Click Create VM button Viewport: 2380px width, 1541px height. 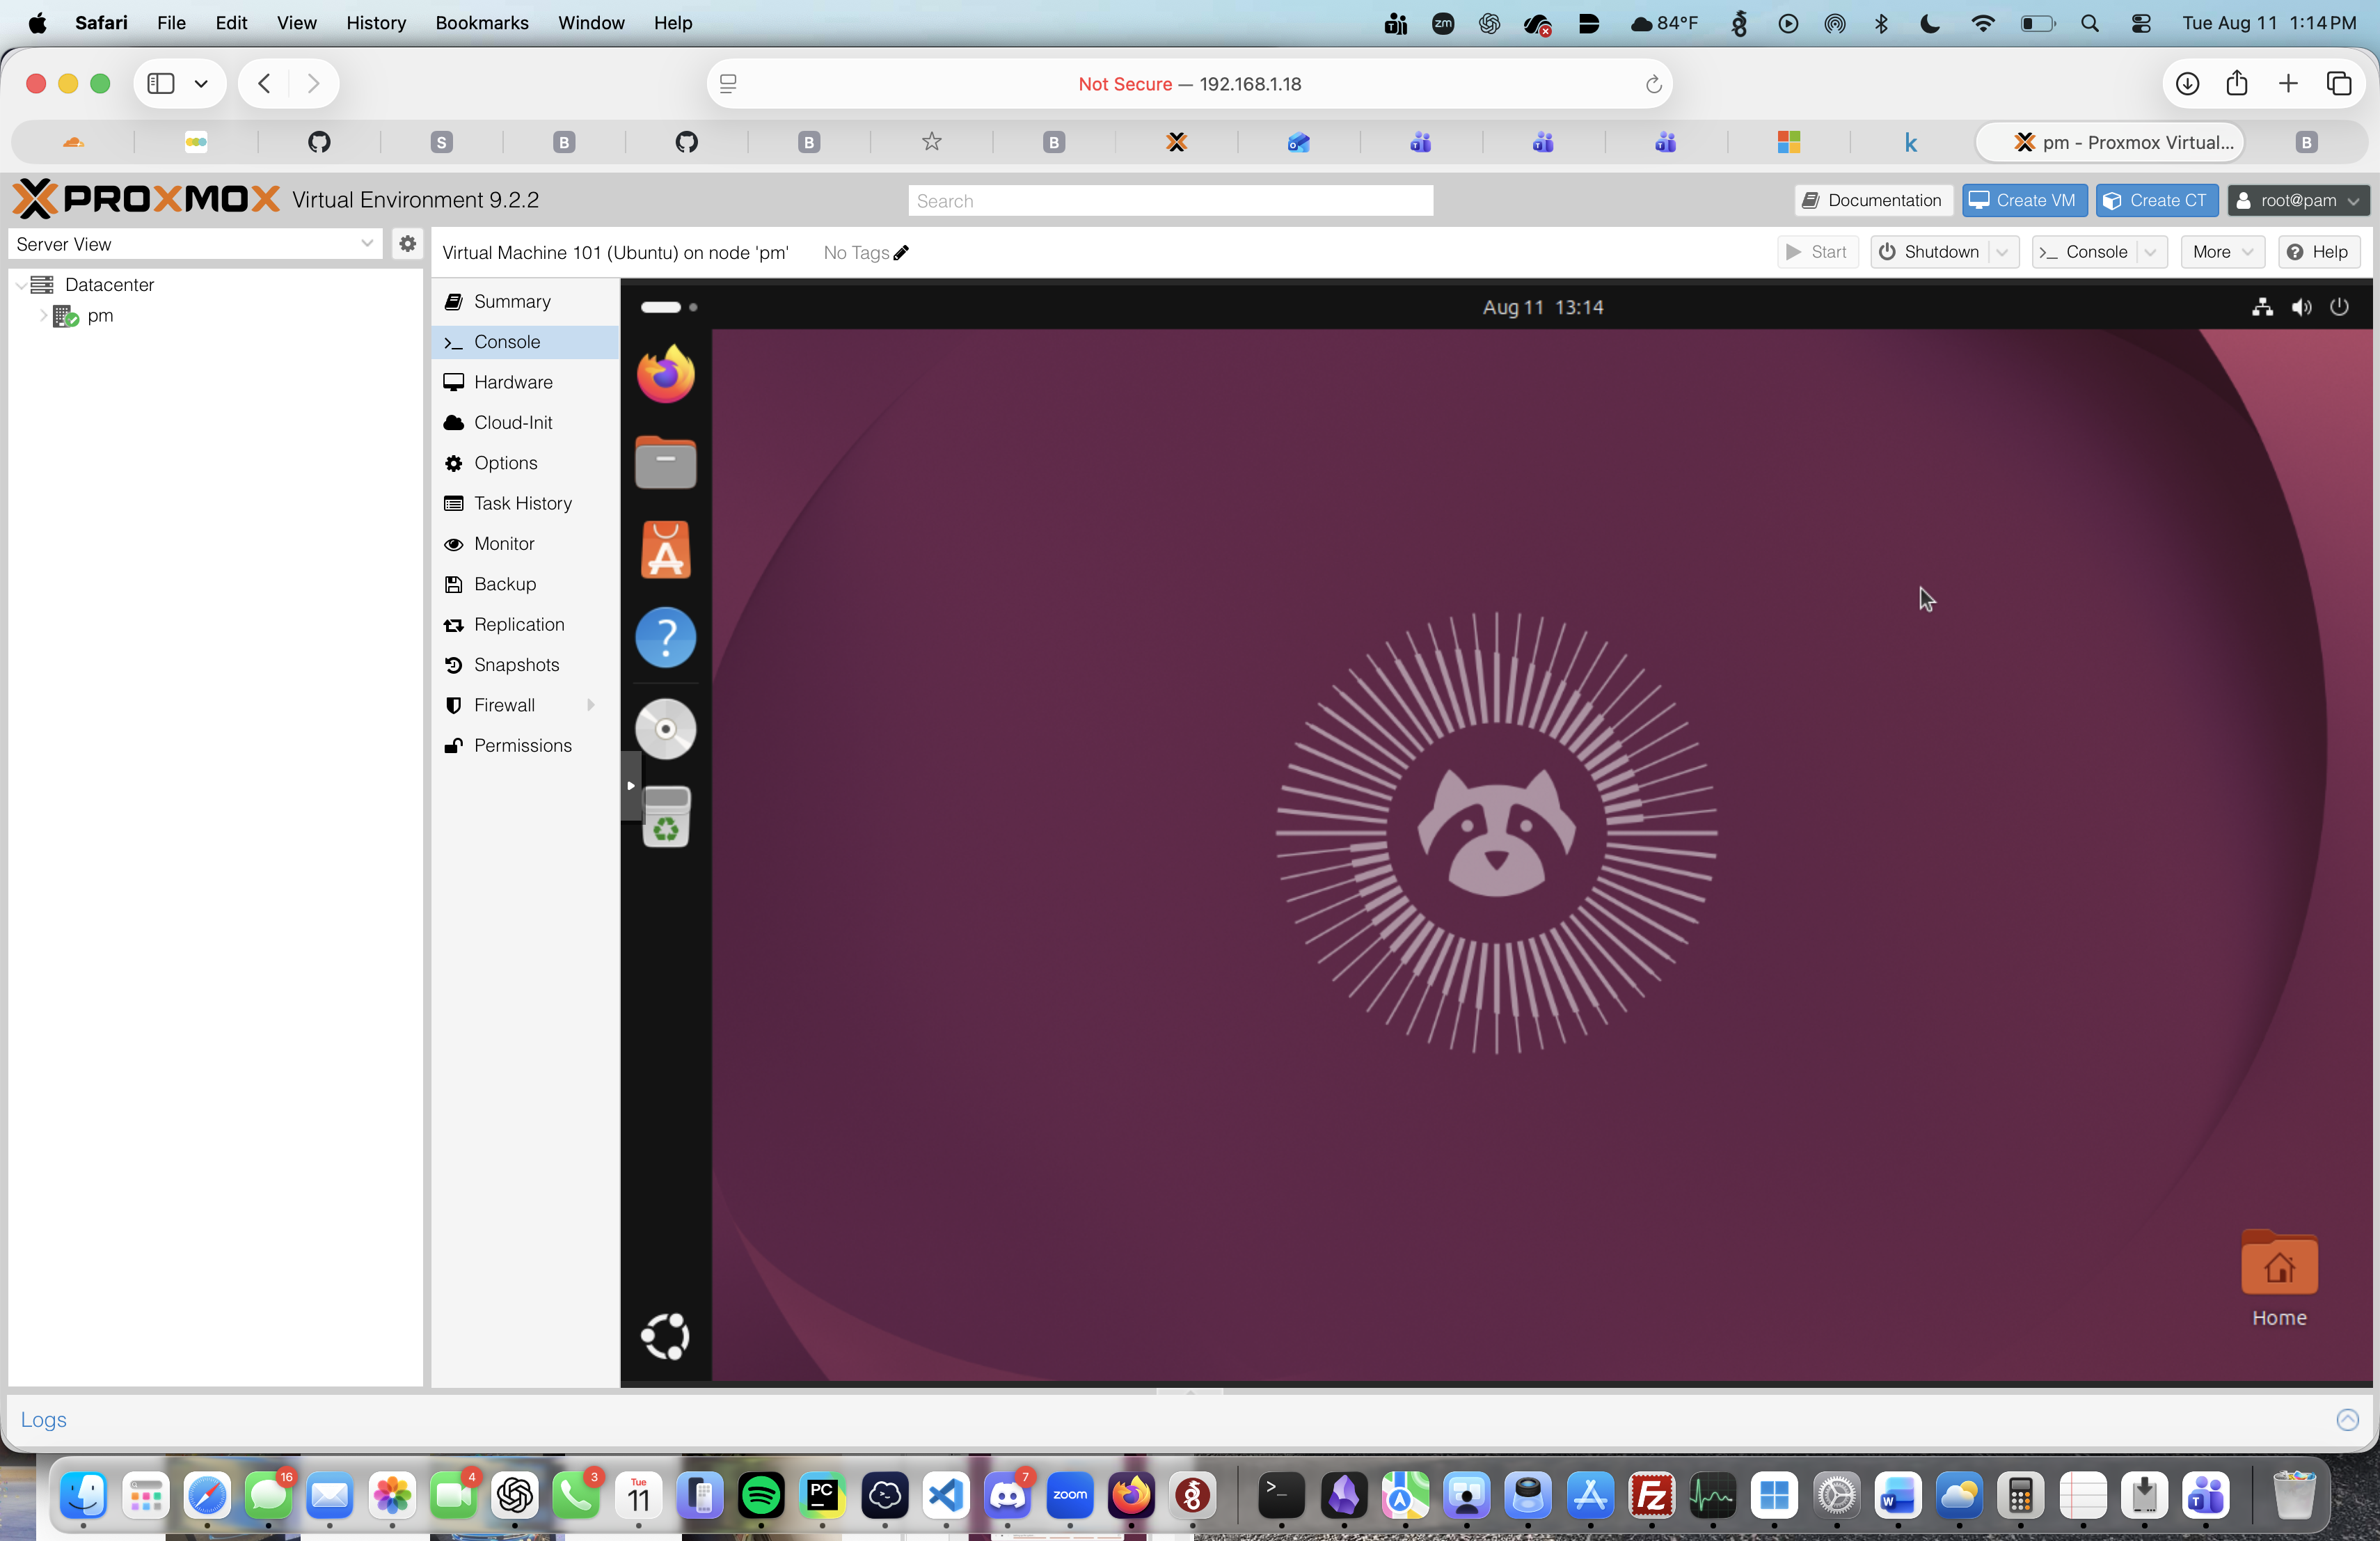2023,200
